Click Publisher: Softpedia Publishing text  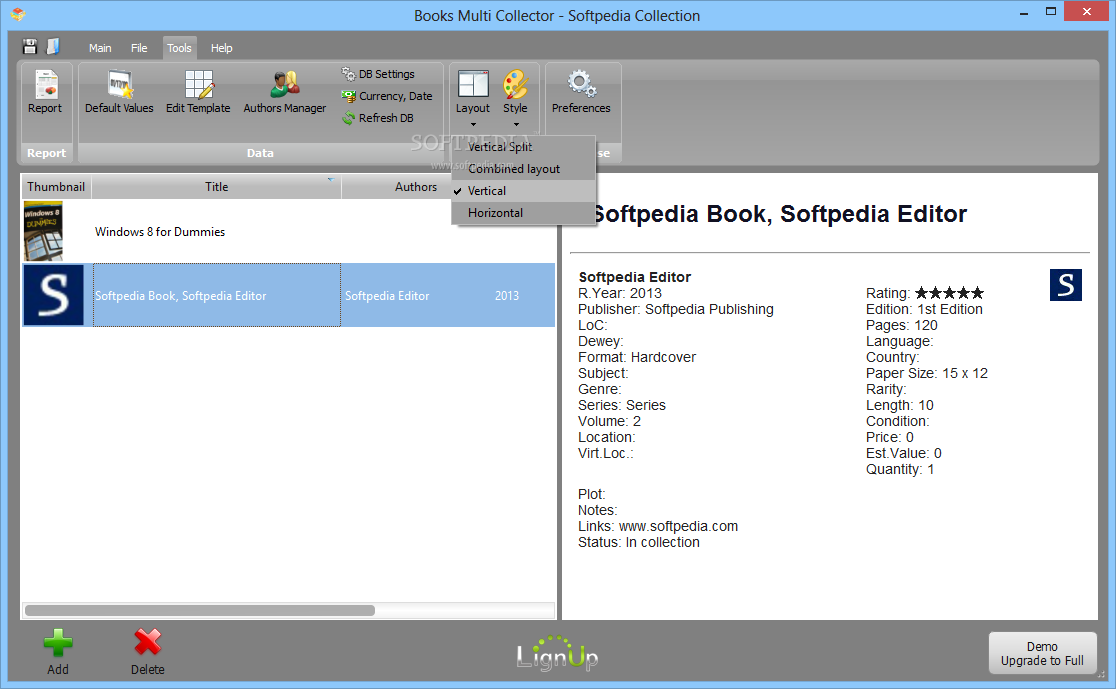pyautogui.click(x=675, y=309)
